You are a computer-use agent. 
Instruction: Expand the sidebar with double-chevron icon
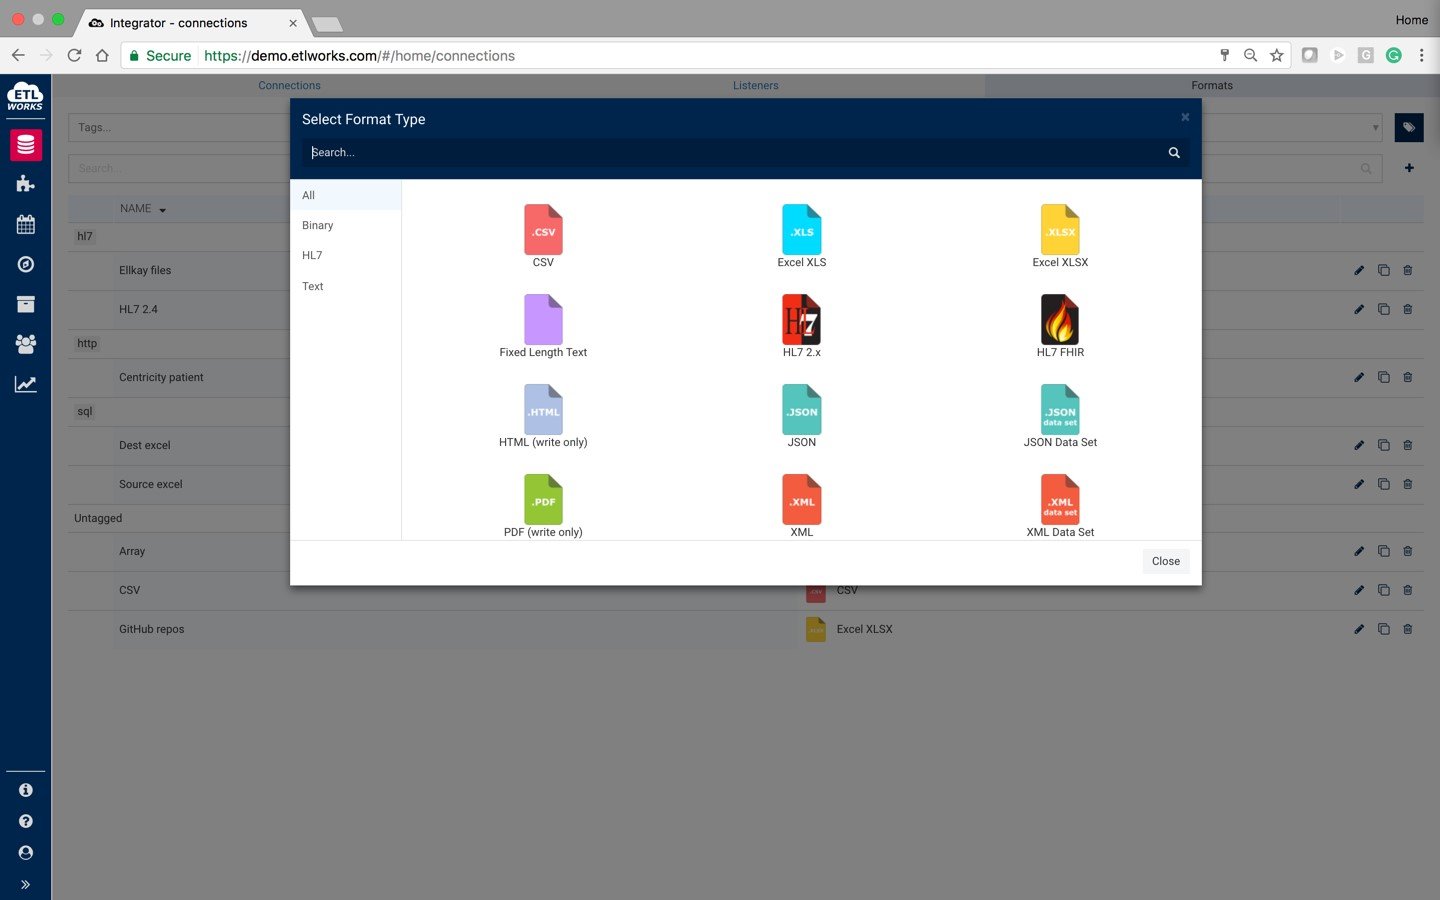pyautogui.click(x=25, y=884)
